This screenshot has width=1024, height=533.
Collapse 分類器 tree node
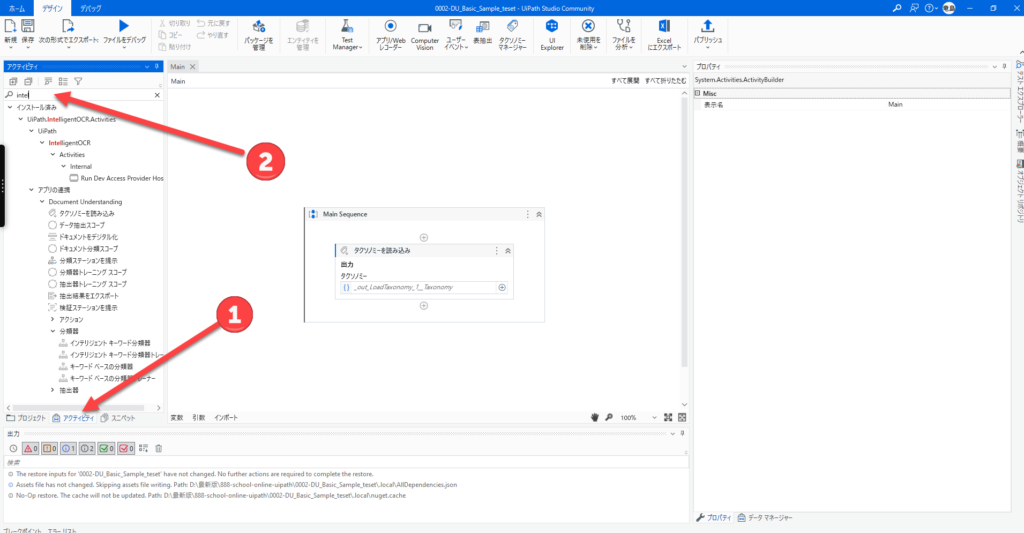[53, 331]
